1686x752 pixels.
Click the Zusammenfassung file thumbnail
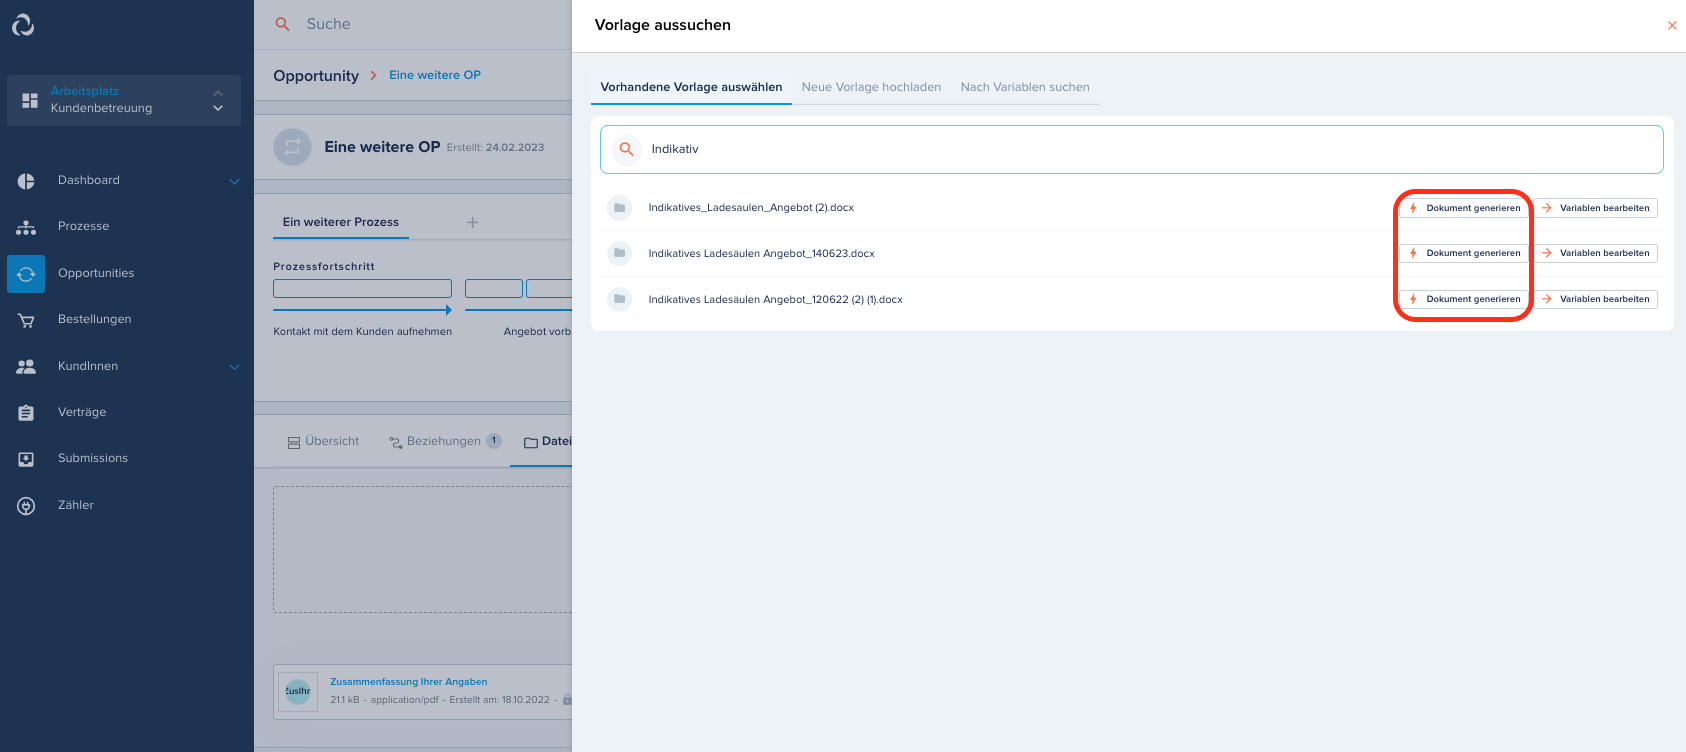(x=298, y=691)
